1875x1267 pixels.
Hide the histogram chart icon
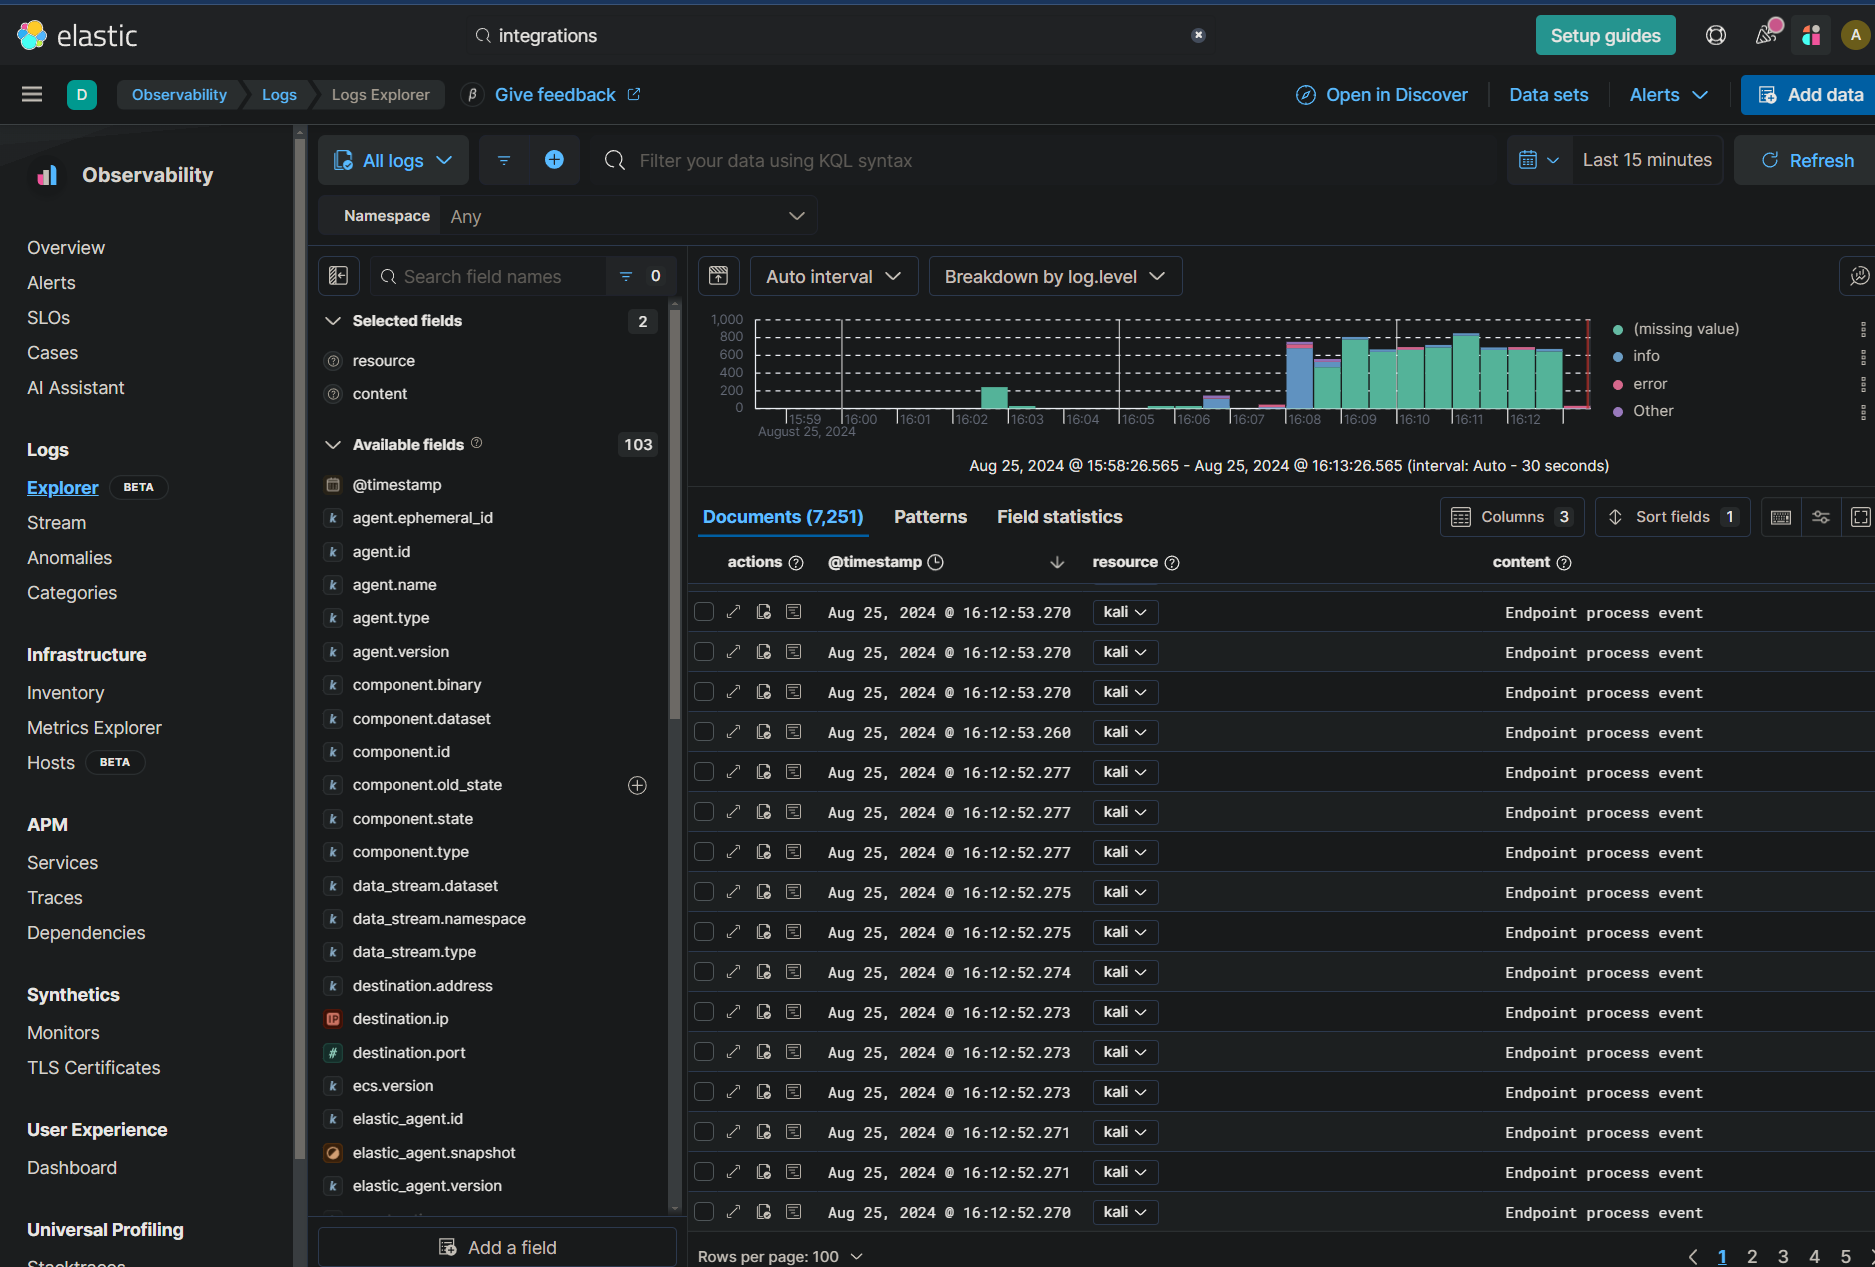pos(718,276)
